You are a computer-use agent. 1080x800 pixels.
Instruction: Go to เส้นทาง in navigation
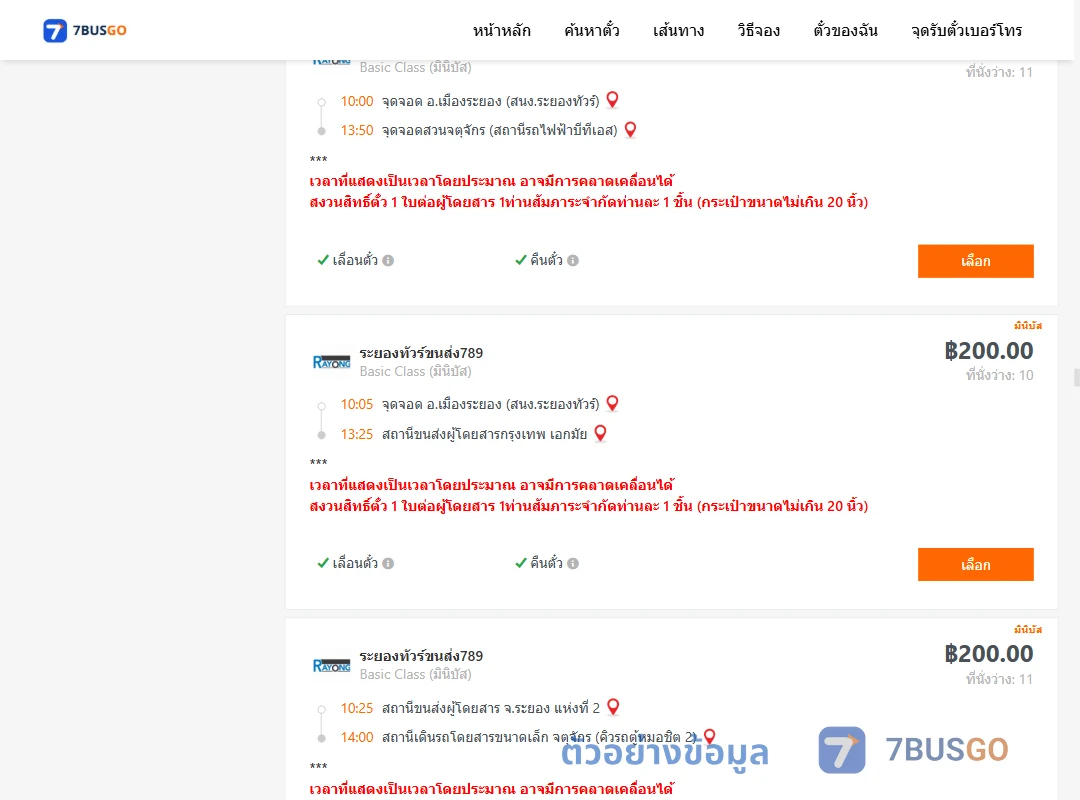(678, 30)
